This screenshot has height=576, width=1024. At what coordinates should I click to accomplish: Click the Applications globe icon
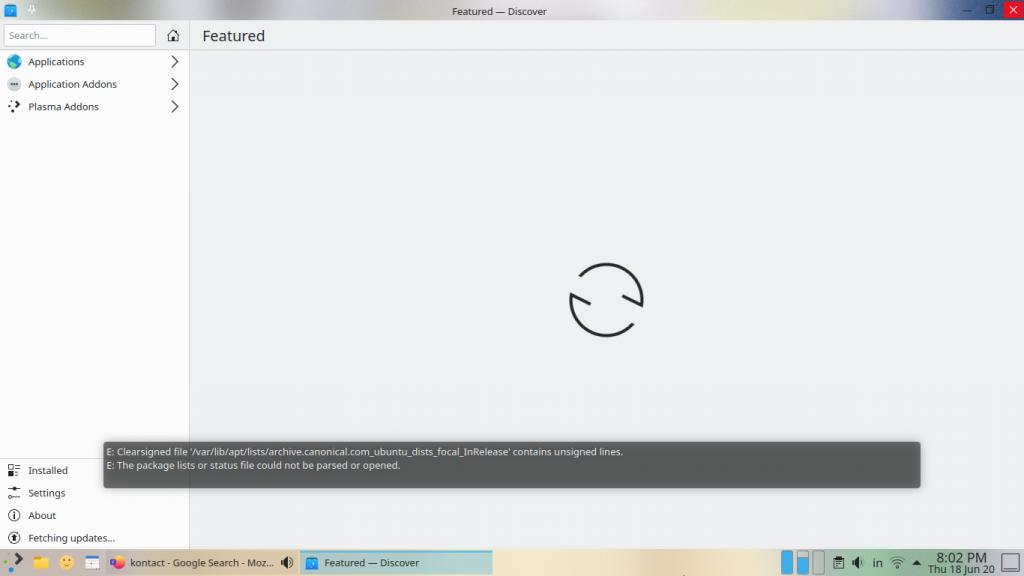point(14,62)
